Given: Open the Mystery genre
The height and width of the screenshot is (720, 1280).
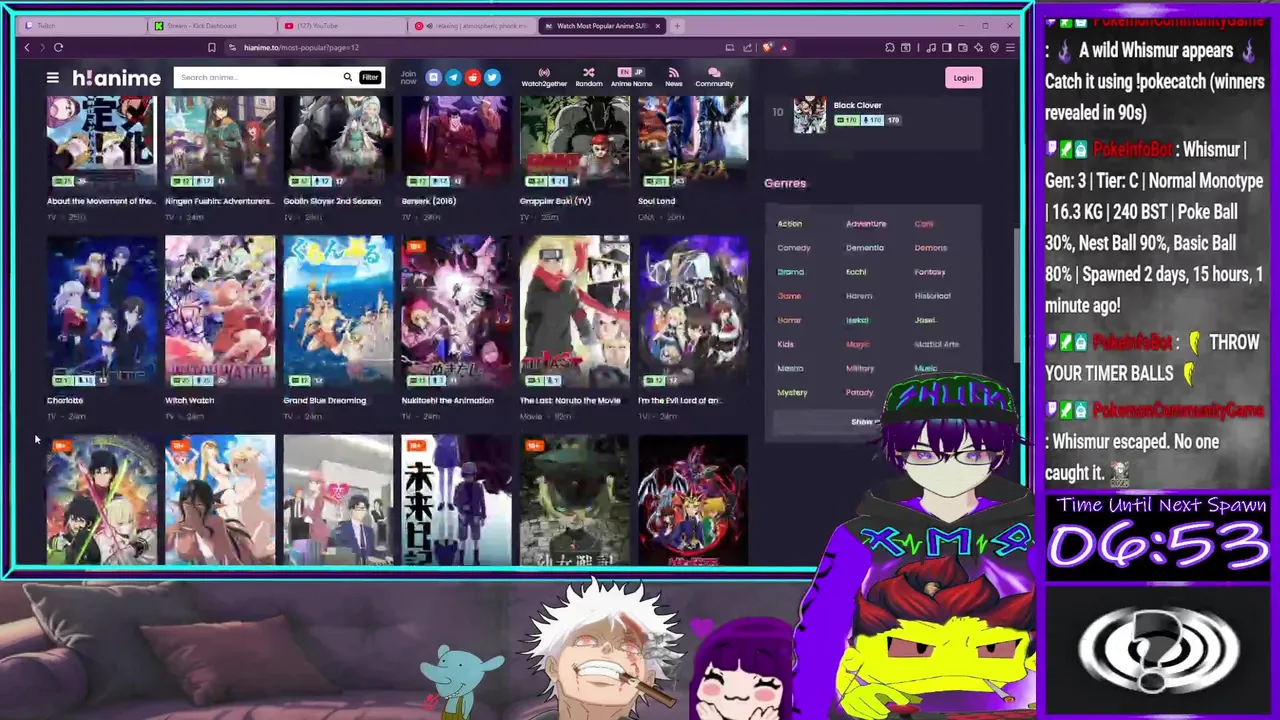Looking at the screenshot, I should pos(792,392).
